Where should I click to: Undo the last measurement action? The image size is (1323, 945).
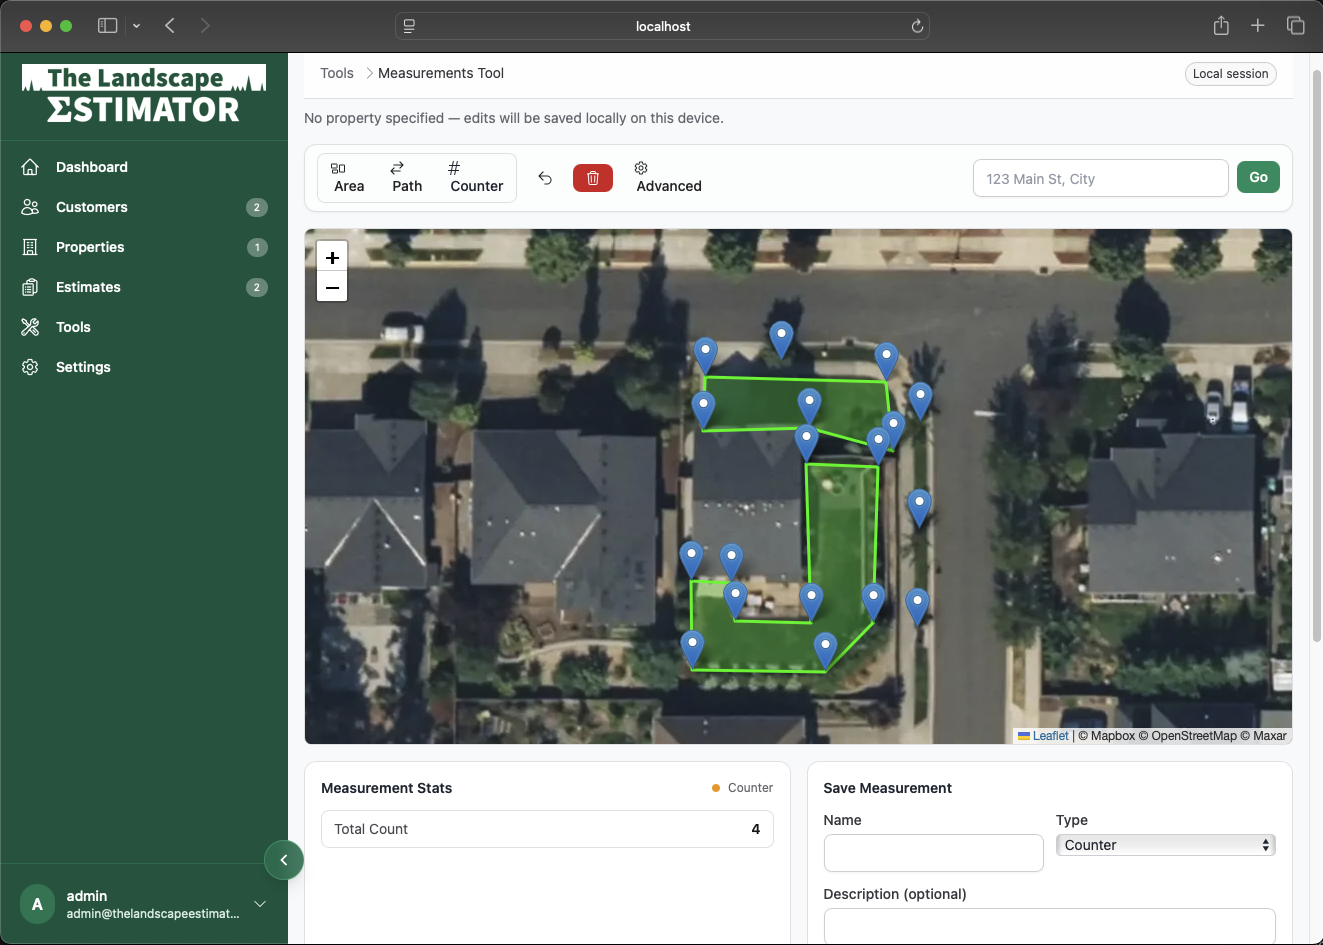(x=545, y=177)
